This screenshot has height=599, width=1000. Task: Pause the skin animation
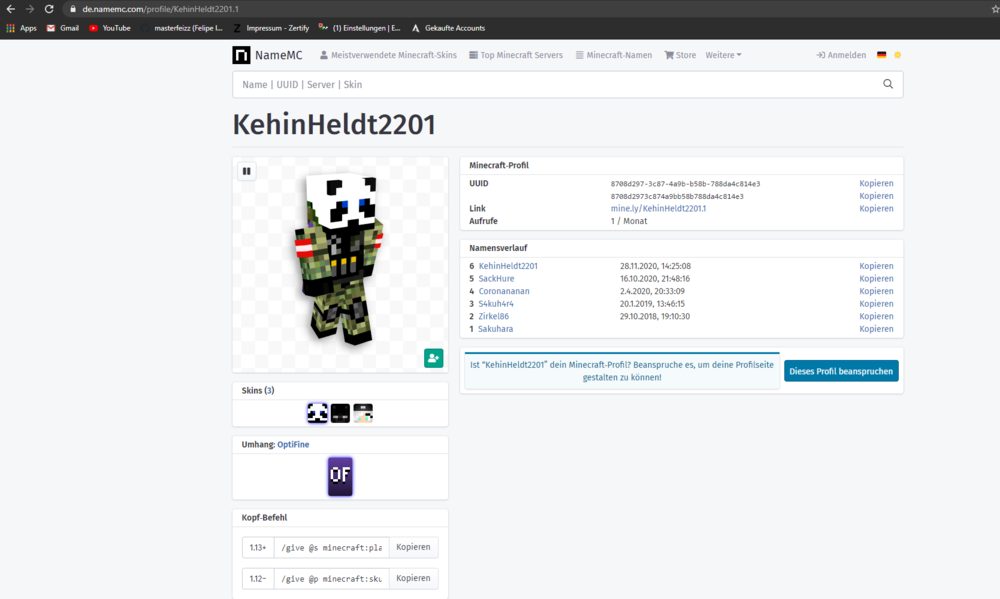pos(246,171)
